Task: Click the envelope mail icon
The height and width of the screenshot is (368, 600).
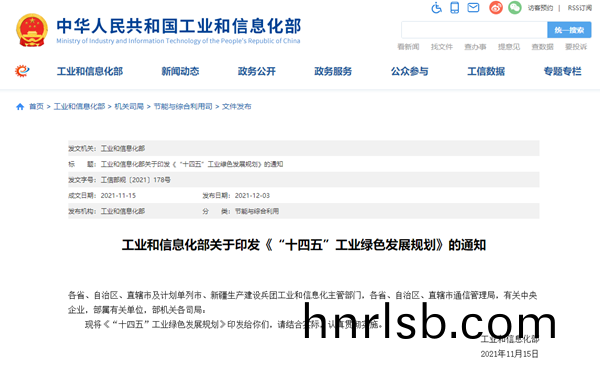Action: [x=473, y=7]
